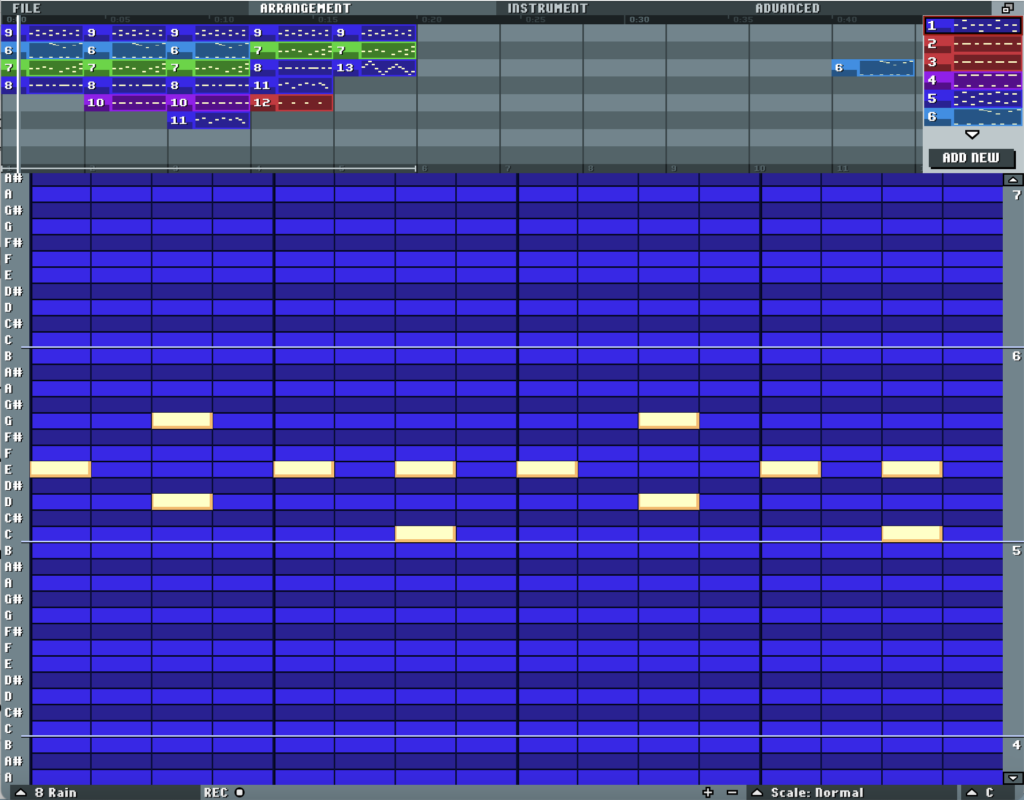
Task: Click the ADD NEW pattern button
Action: 971,158
